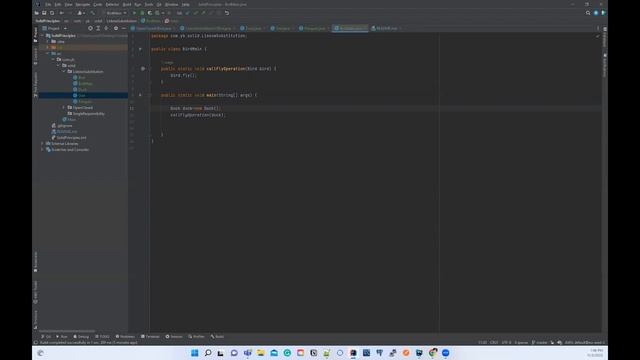Collapse the LiskovSubstitution package
This screenshot has width=640, height=360.
pyautogui.click(x=64, y=71)
